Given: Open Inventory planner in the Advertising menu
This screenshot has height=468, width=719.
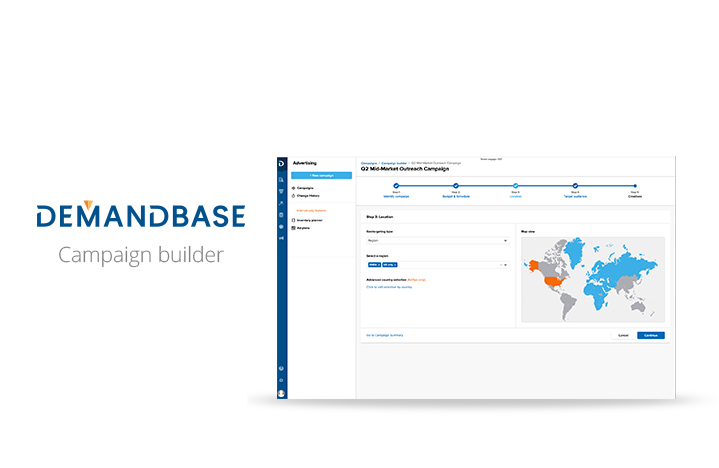Looking at the screenshot, I should coord(309,220).
